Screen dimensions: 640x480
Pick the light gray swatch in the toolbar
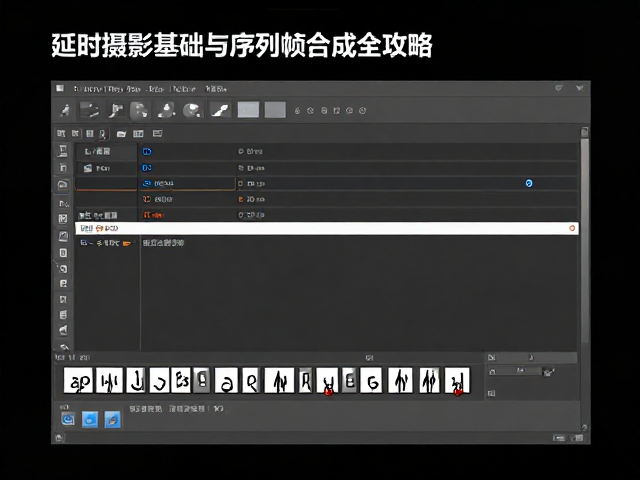pos(248,110)
